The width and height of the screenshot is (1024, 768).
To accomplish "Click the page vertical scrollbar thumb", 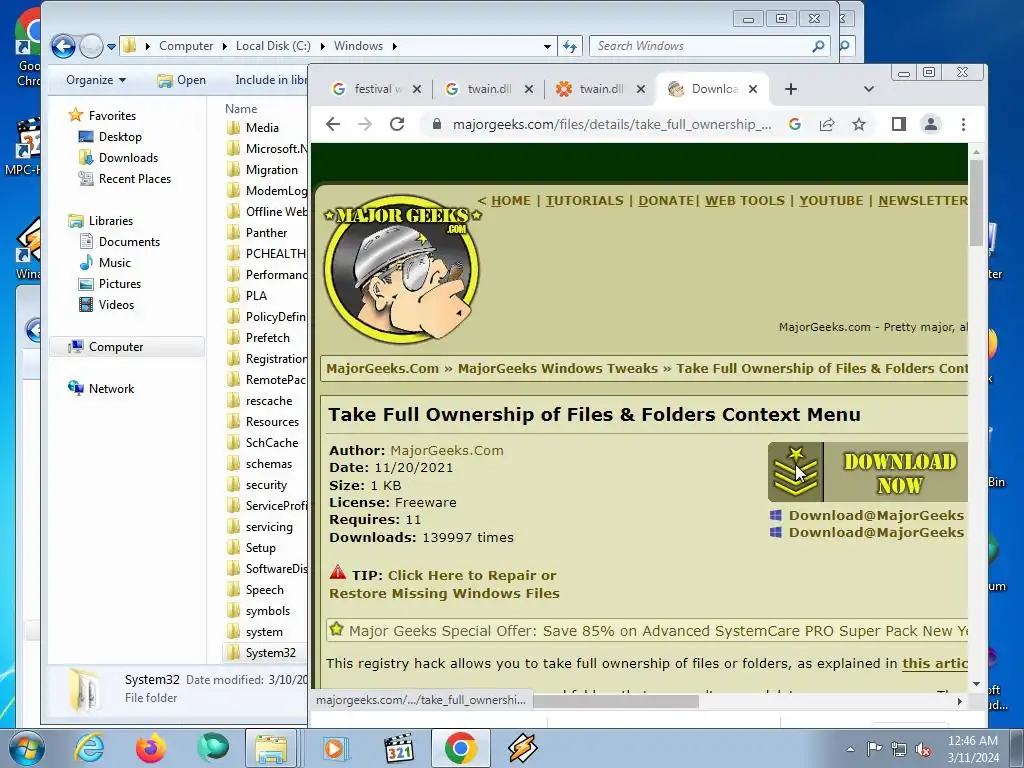I will pos(976,202).
